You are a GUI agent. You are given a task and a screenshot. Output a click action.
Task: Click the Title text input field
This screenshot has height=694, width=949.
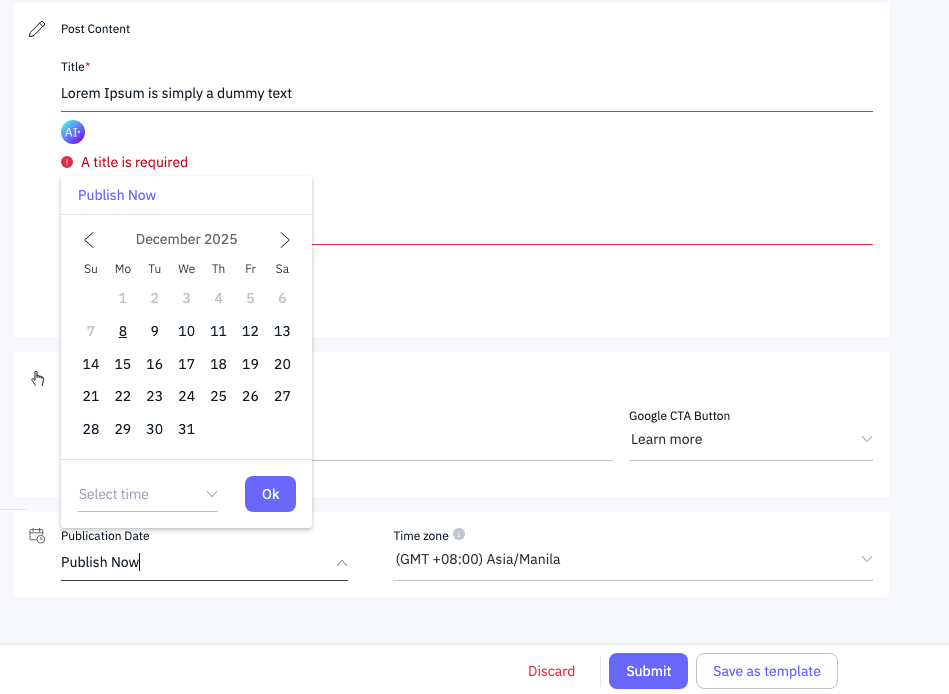point(466,94)
